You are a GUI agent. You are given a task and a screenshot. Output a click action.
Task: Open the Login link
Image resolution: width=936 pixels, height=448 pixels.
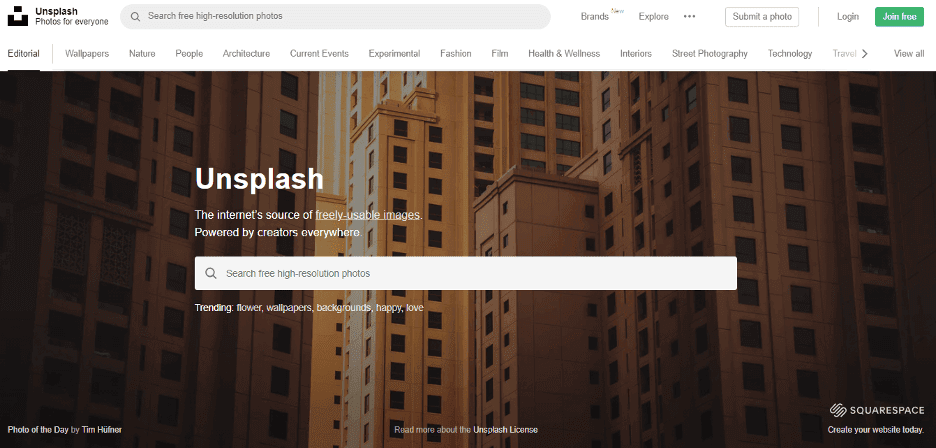848,17
